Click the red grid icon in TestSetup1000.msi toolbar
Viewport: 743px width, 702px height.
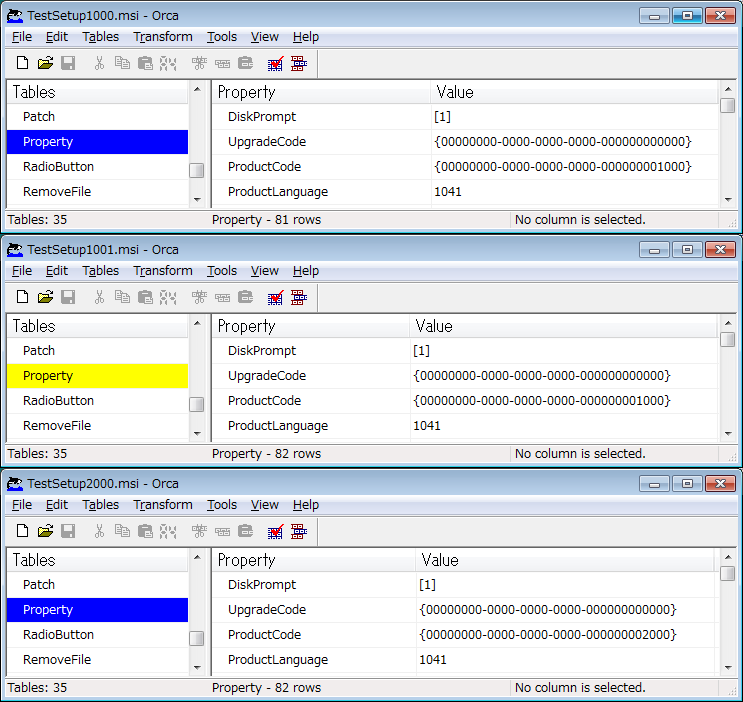(x=298, y=63)
